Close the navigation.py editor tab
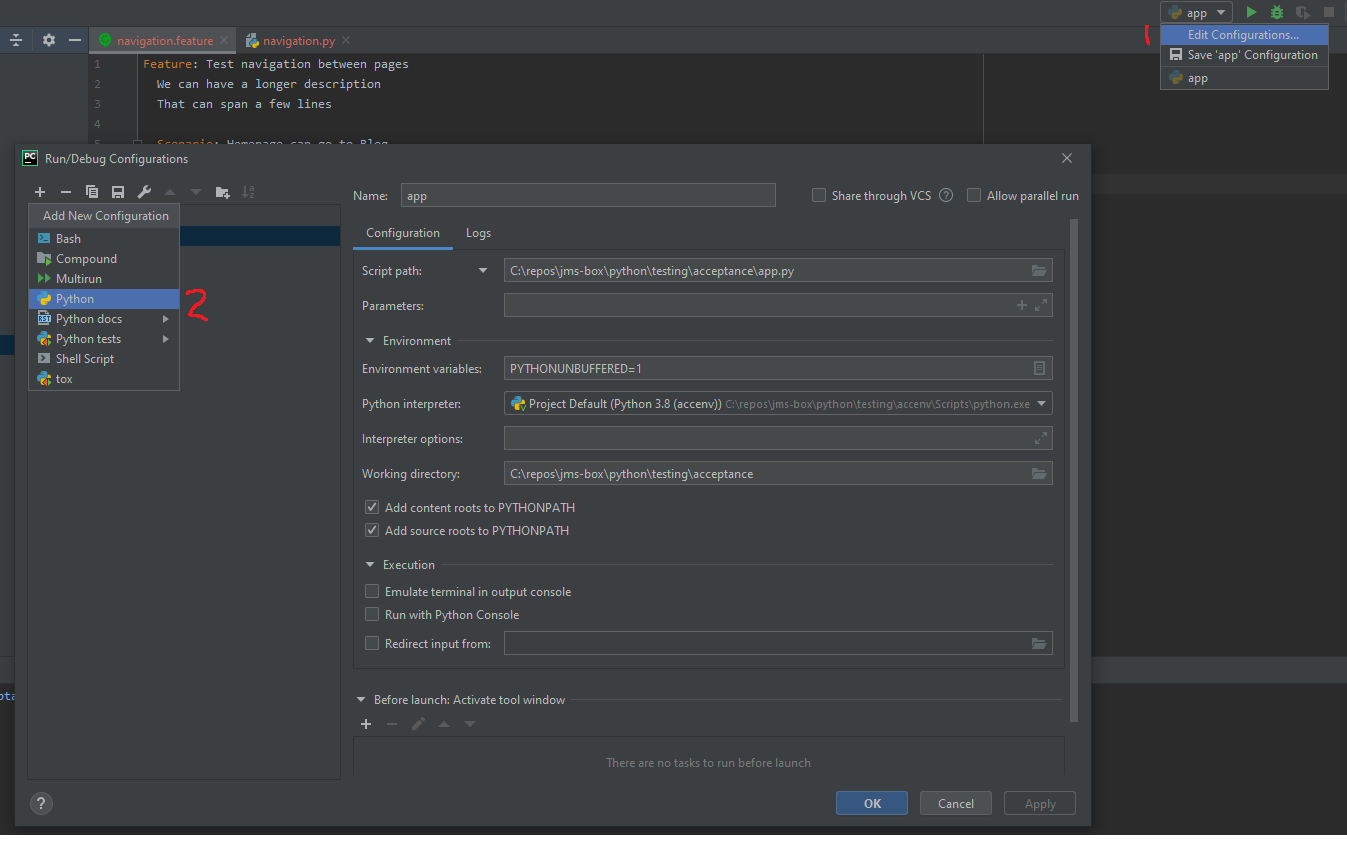Image resolution: width=1347 pixels, height=863 pixels. click(346, 40)
